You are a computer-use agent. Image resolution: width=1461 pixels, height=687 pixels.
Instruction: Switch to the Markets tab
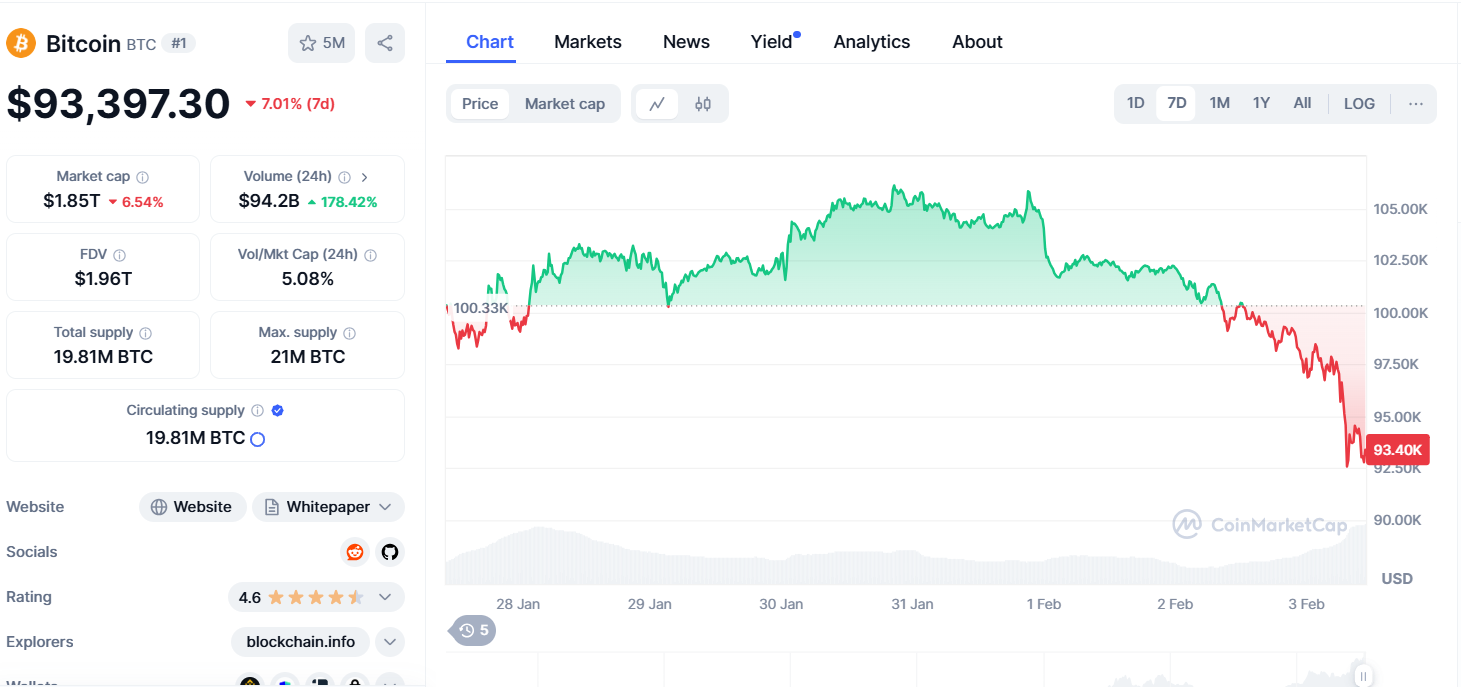pos(587,42)
